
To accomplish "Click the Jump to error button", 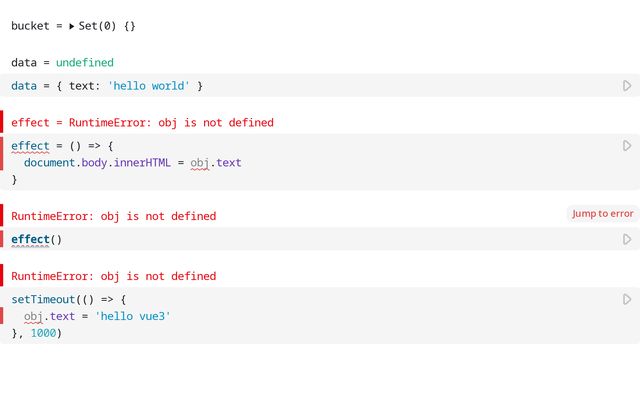I will click(601, 213).
